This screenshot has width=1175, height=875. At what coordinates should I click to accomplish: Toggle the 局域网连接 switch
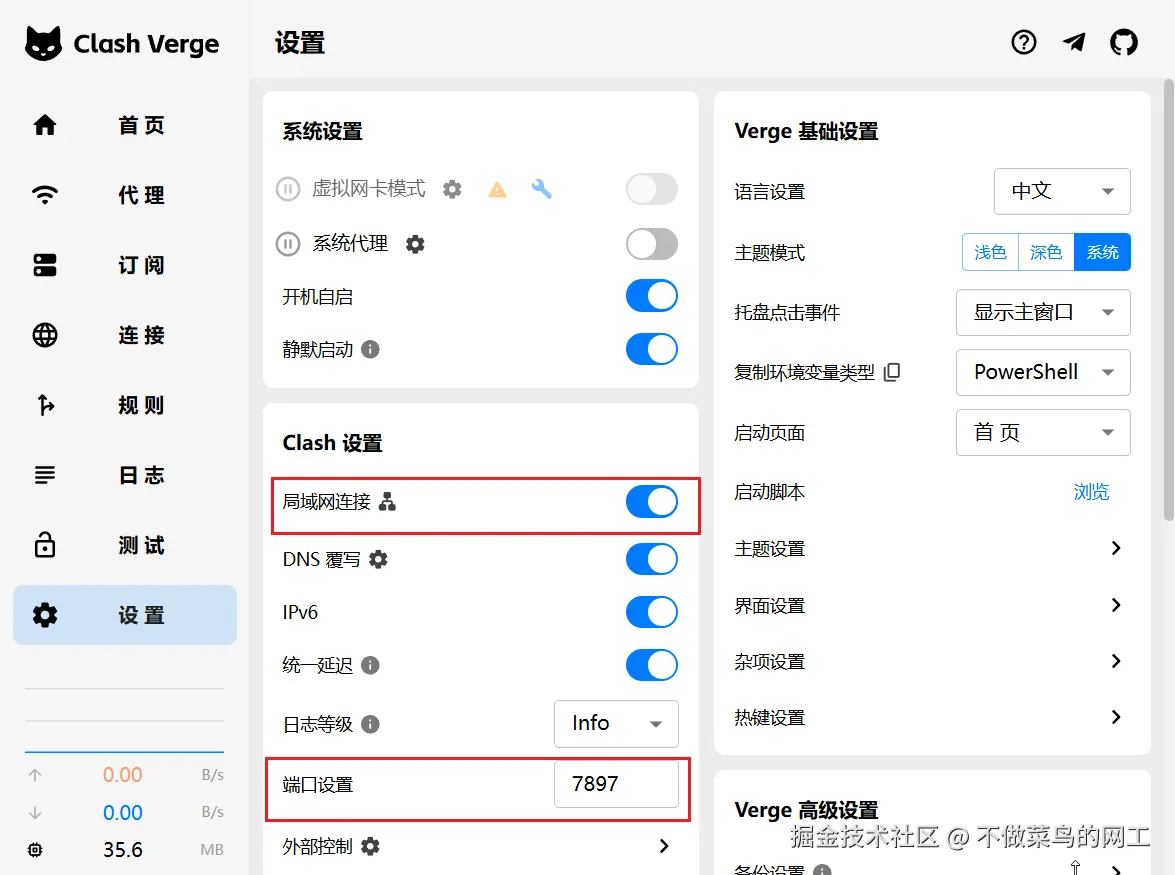(x=652, y=501)
